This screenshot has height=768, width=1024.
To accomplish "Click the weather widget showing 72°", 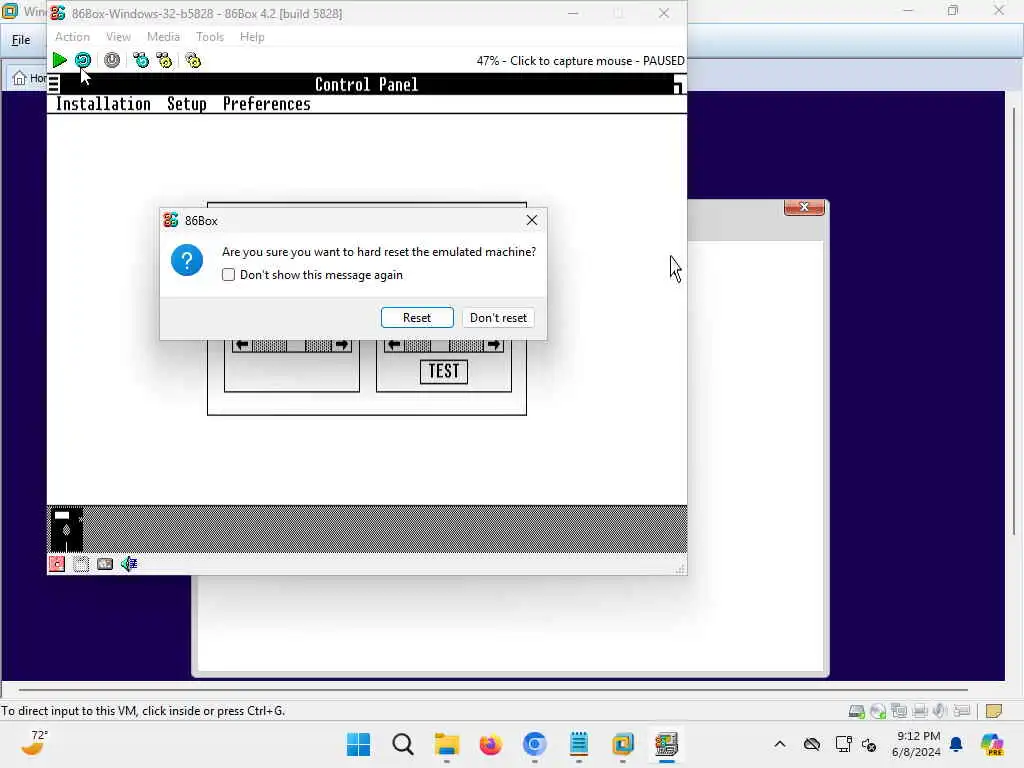I will 34,743.
